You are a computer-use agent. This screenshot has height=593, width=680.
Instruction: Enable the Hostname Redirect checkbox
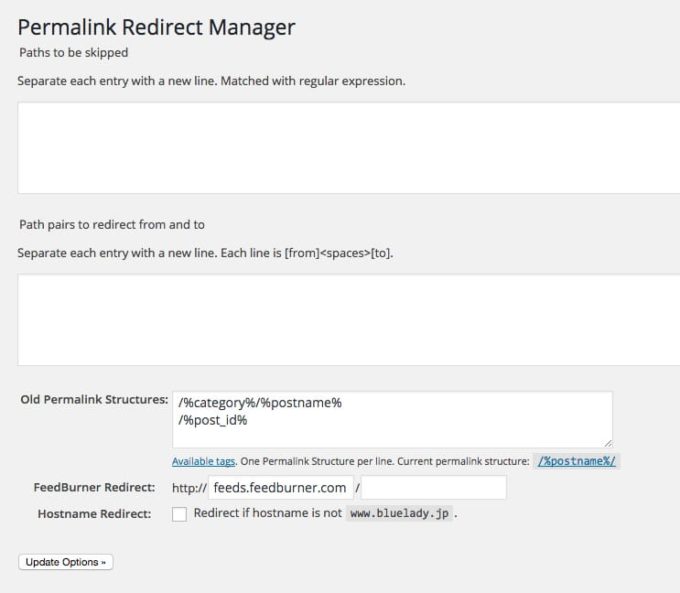click(x=179, y=514)
